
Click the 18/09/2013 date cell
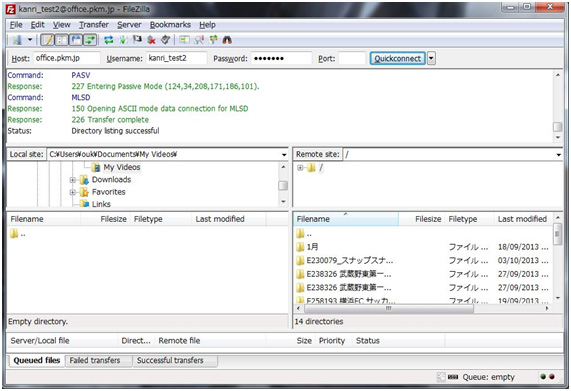[x=523, y=247]
